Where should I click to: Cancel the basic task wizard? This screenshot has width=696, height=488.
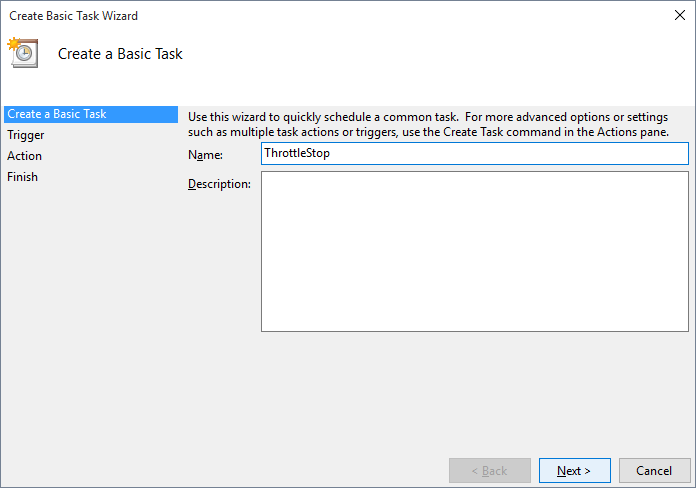654,471
